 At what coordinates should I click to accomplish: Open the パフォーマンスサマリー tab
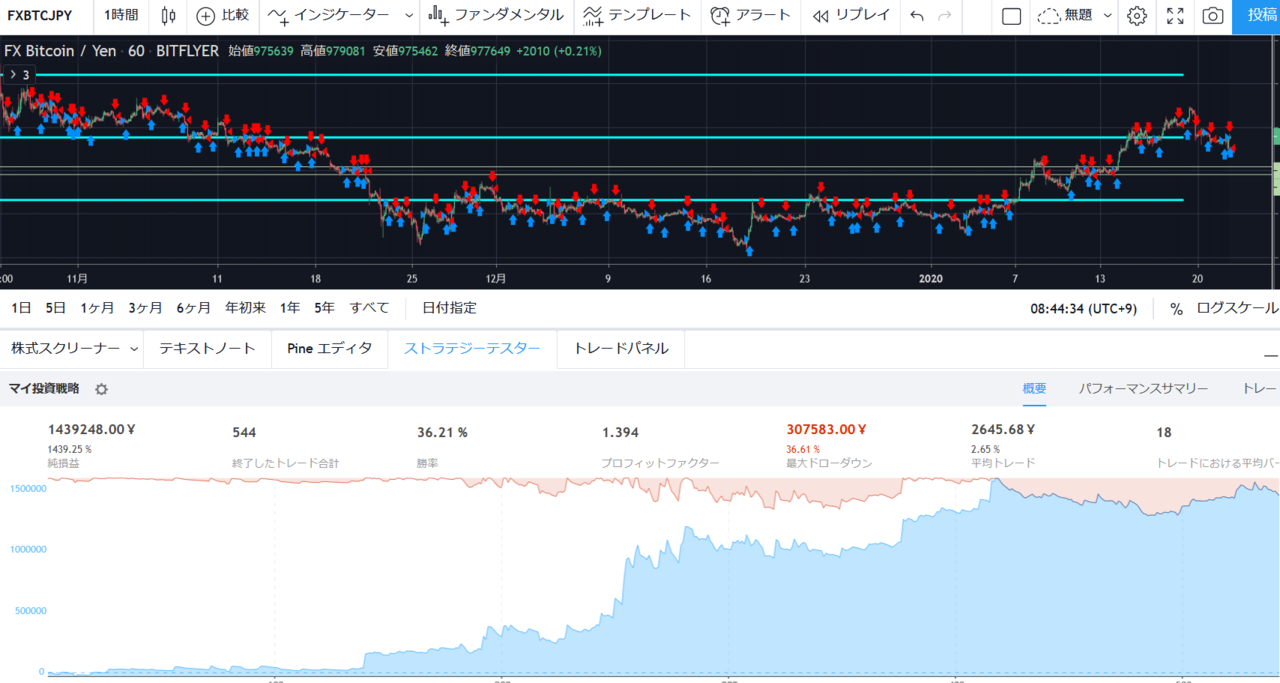tap(1143, 389)
